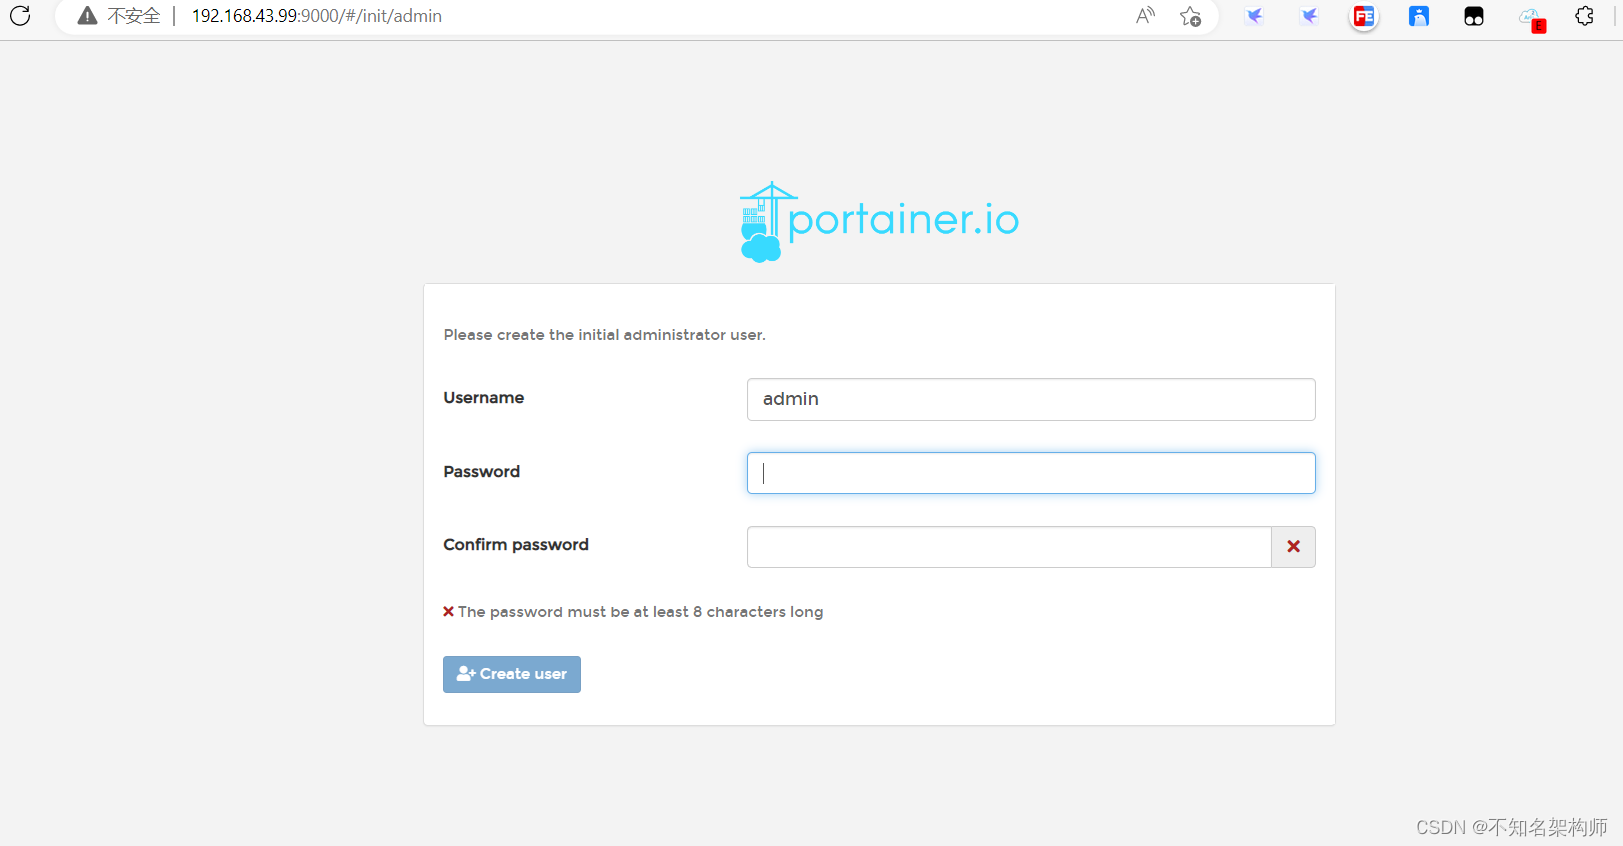Open the blue bag-shaped extension icon
1623x846 pixels.
[x=1419, y=16]
